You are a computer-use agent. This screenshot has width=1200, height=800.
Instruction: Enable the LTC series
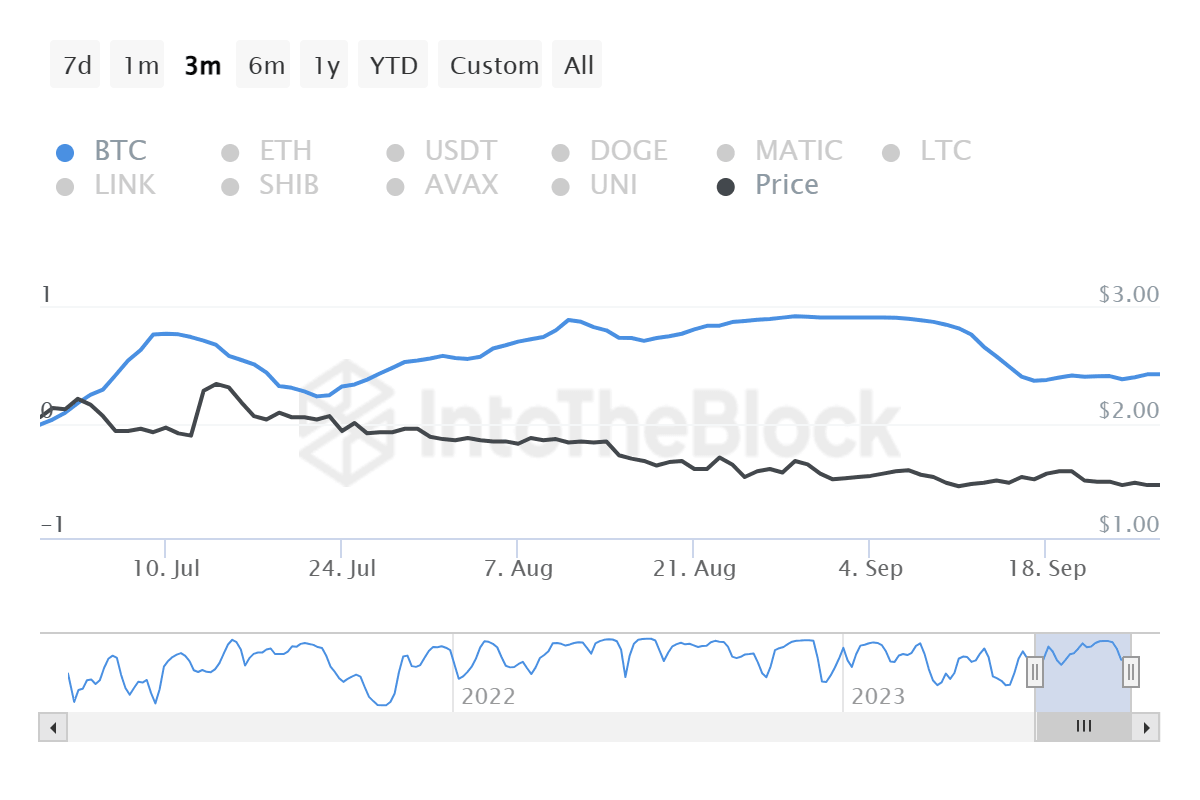click(x=891, y=150)
